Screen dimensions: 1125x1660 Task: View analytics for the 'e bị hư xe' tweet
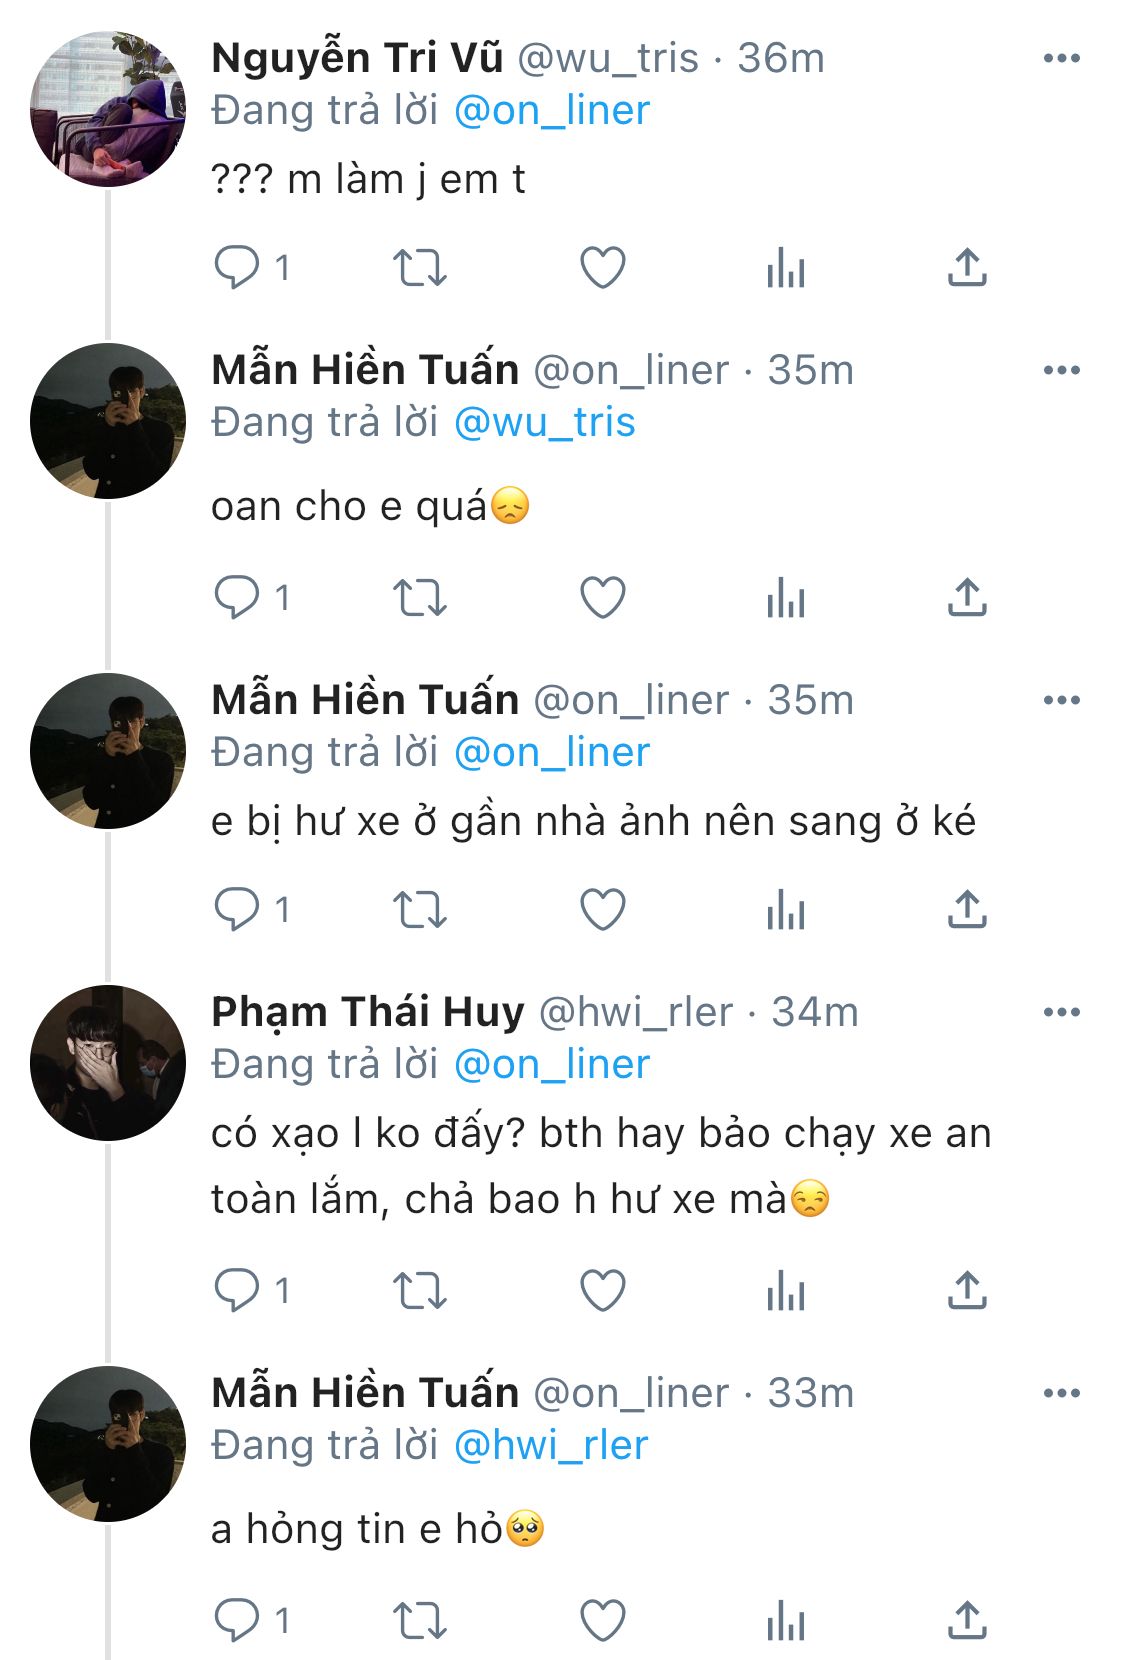[786, 910]
